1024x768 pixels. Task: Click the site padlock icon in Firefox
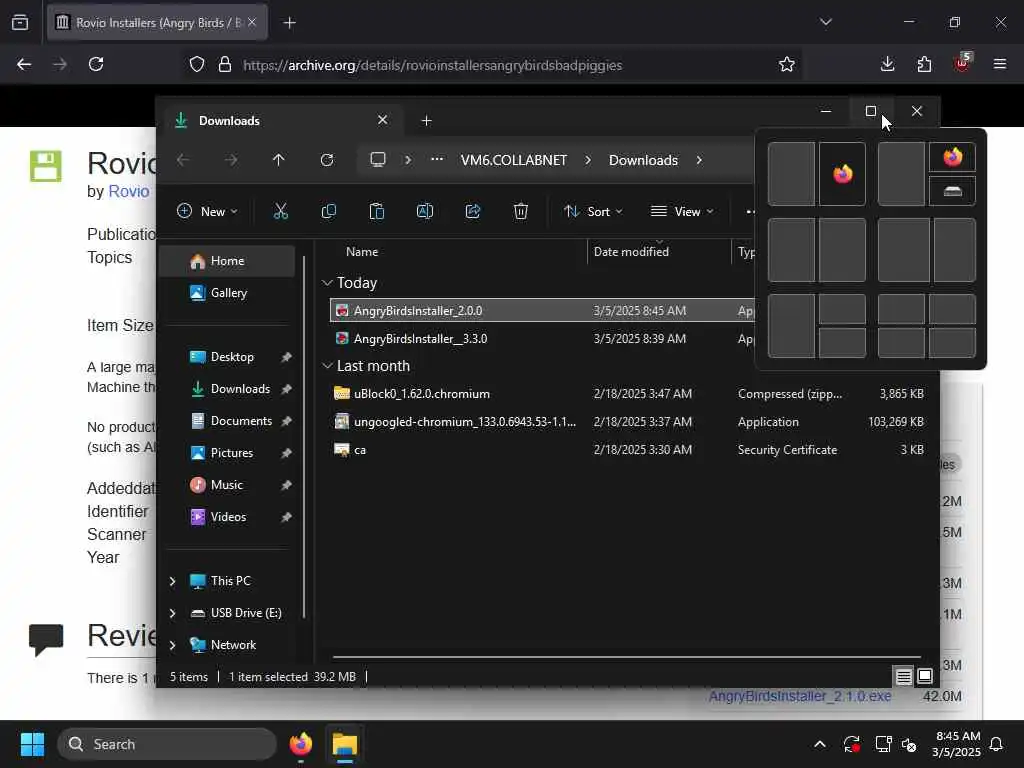(x=225, y=65)
